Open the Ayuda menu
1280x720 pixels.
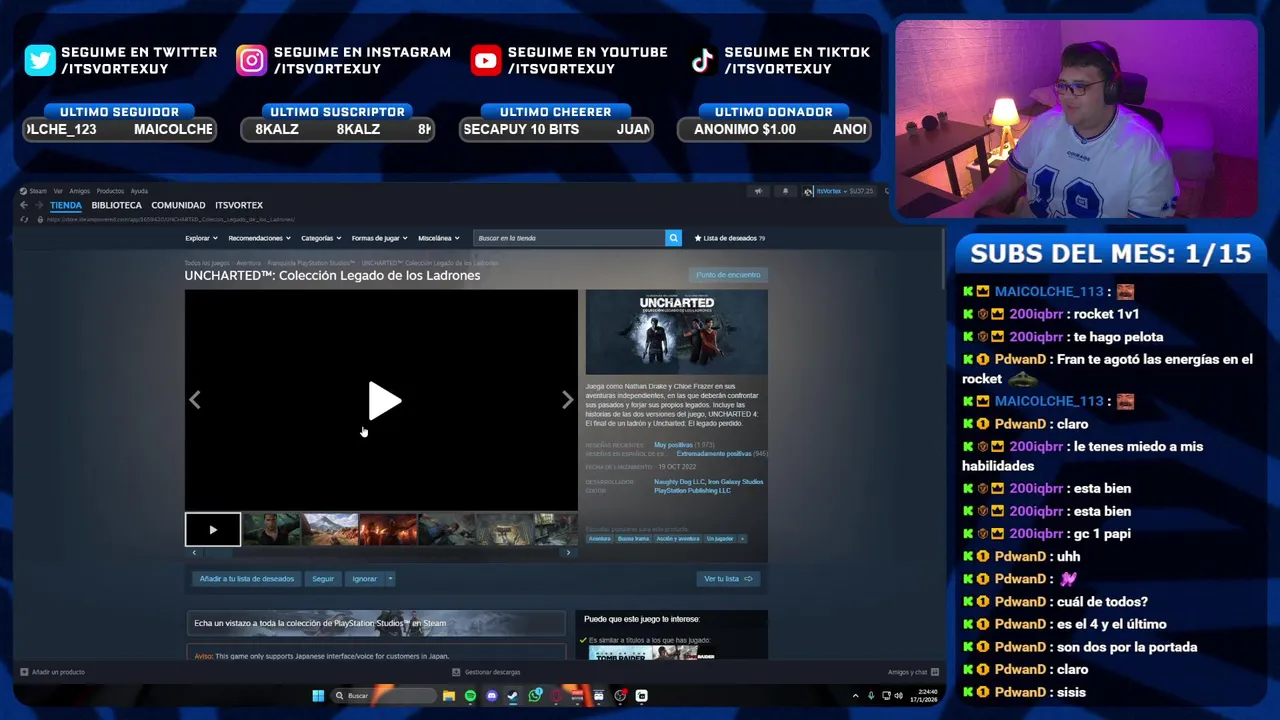[x=139, y=191]
